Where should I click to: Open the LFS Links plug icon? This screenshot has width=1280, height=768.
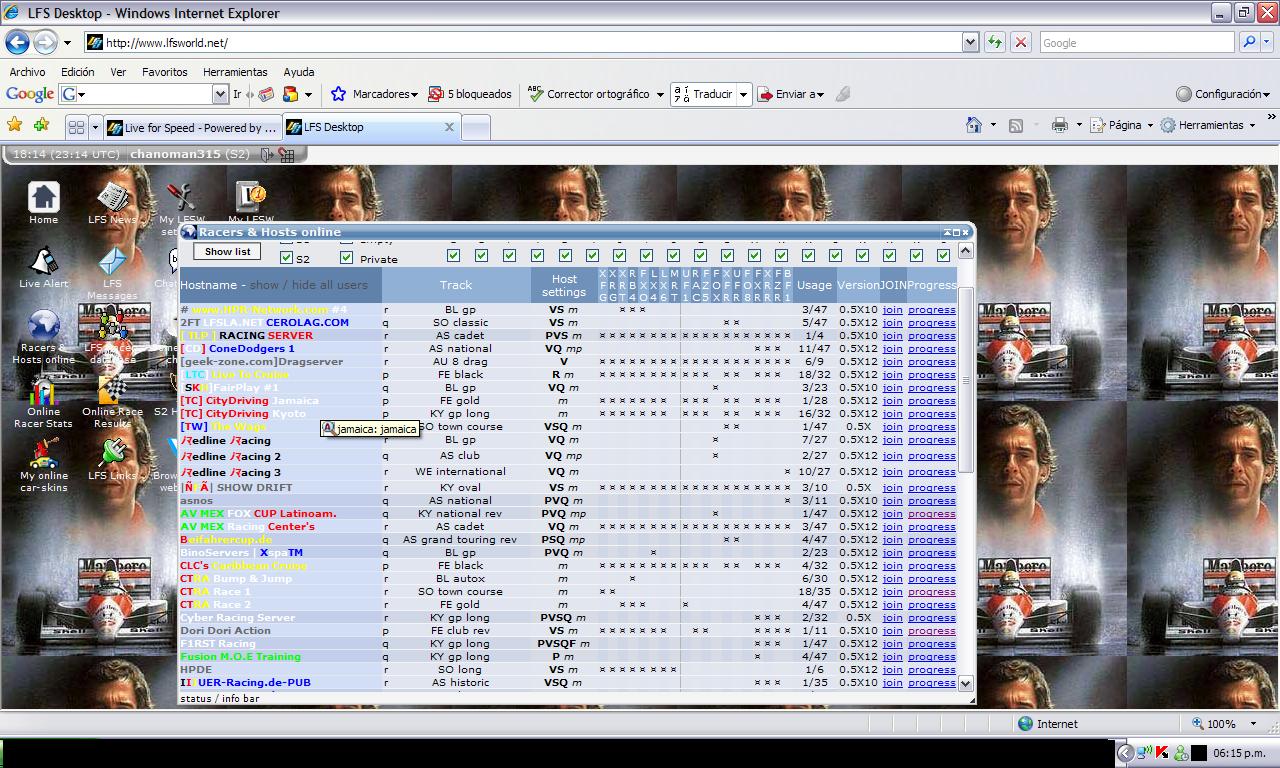pos(112,454)
